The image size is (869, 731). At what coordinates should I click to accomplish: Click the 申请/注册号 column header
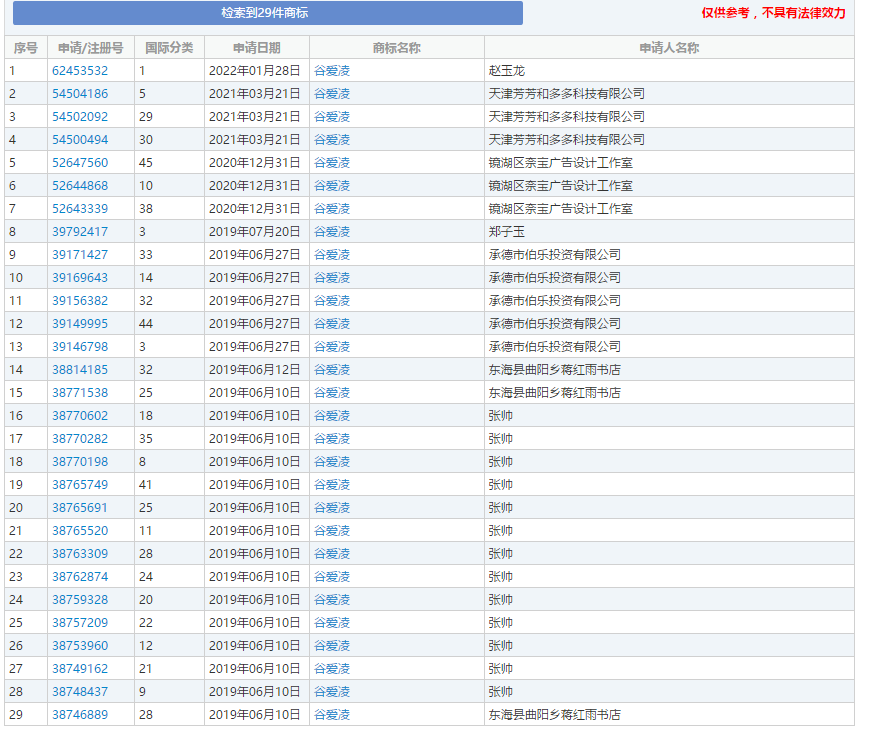(91, 48)
